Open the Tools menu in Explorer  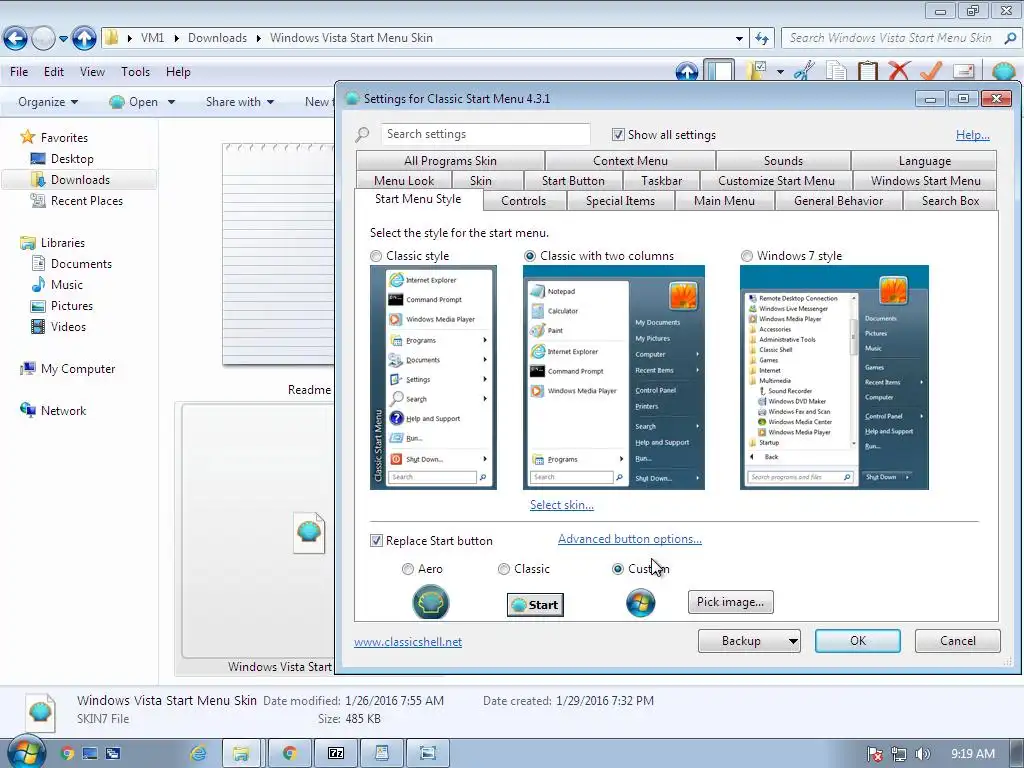(135, 72)
